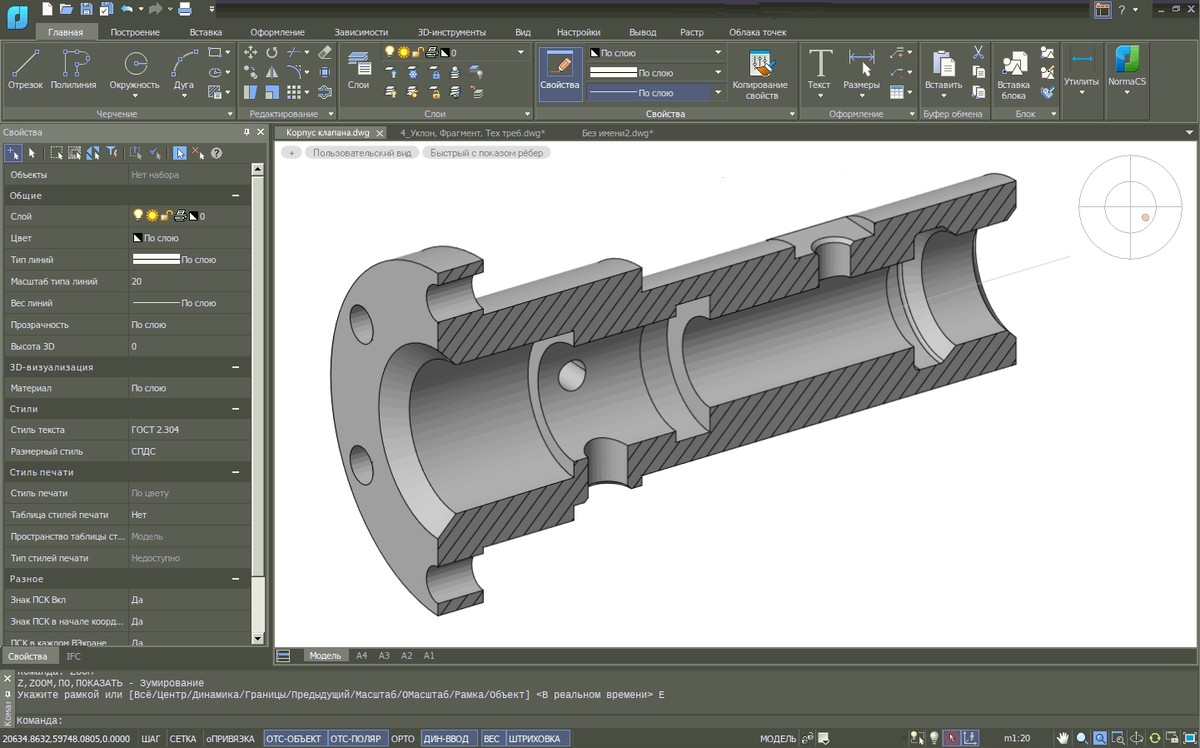Click the Pan hand icon in status bar
1200x748 pixels.
[x=1064, y=739]
